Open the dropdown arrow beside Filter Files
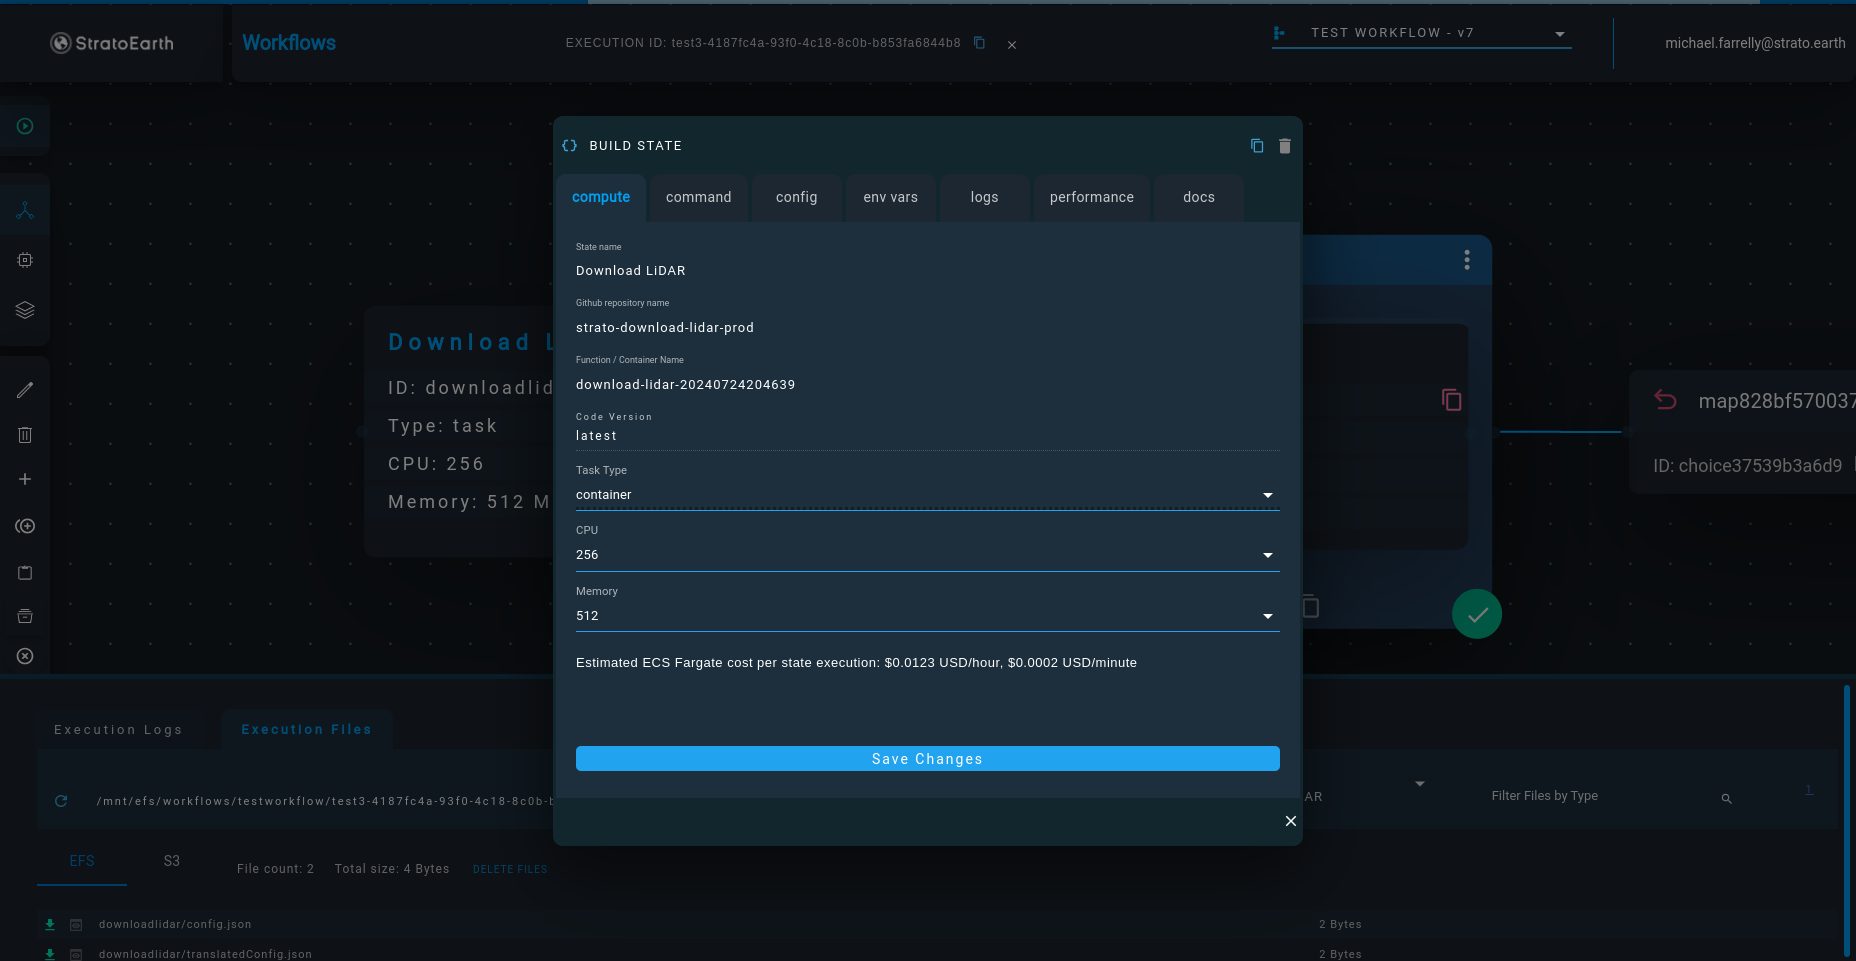Image resolution: width=1856 pixels, height=961 pixels. tap(1420, 784)
